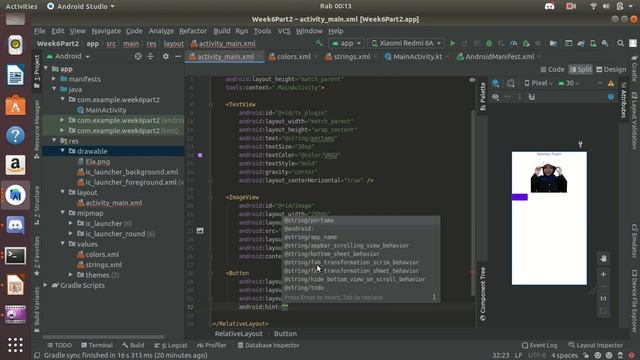This screenshot has height=360, width=640.
Task: Click the yellow warning icon in preview
Action: tap(611, 83)
